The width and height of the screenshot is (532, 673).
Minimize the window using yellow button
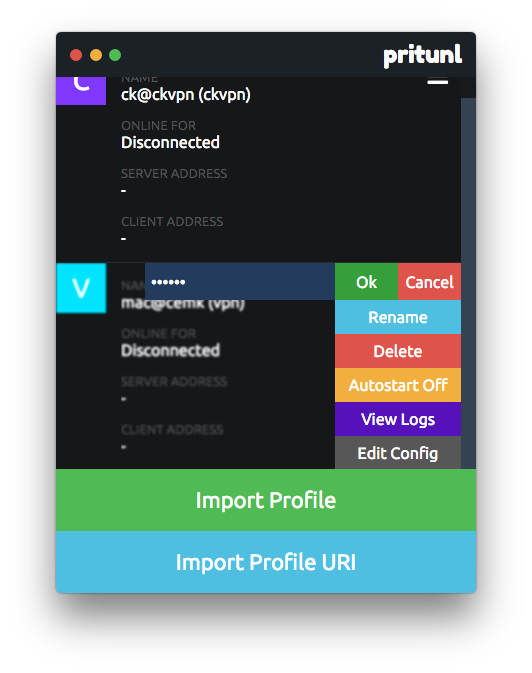[96, 55]
